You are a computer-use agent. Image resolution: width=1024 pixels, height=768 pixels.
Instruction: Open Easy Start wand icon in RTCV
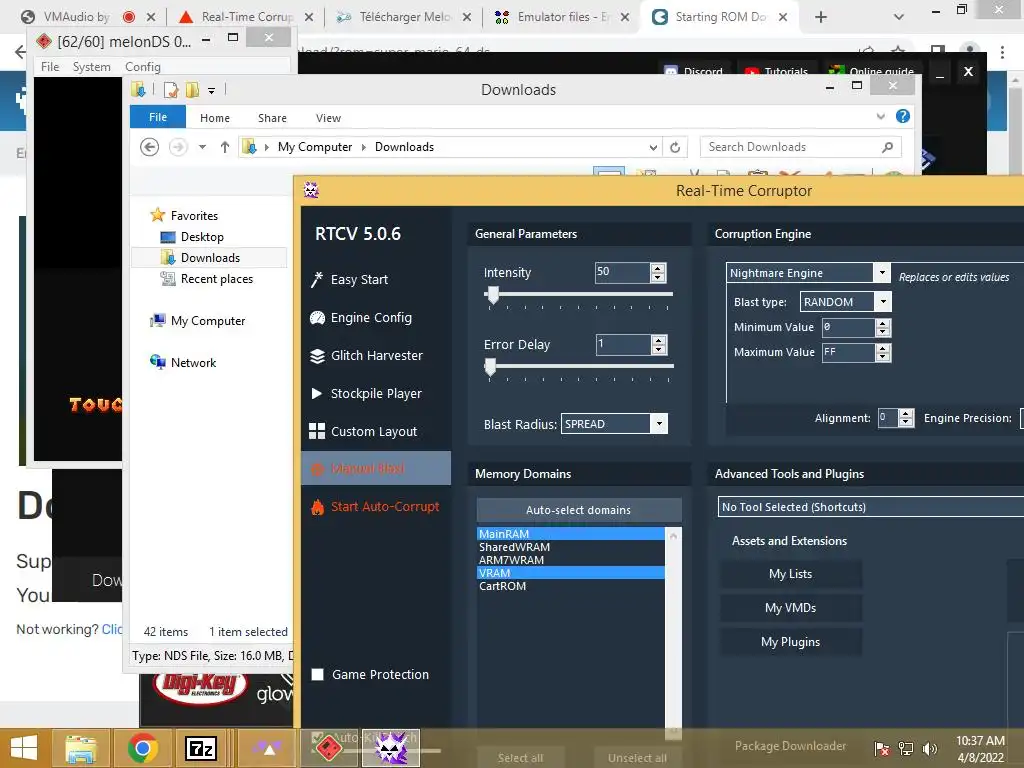(x=317, y=280)
